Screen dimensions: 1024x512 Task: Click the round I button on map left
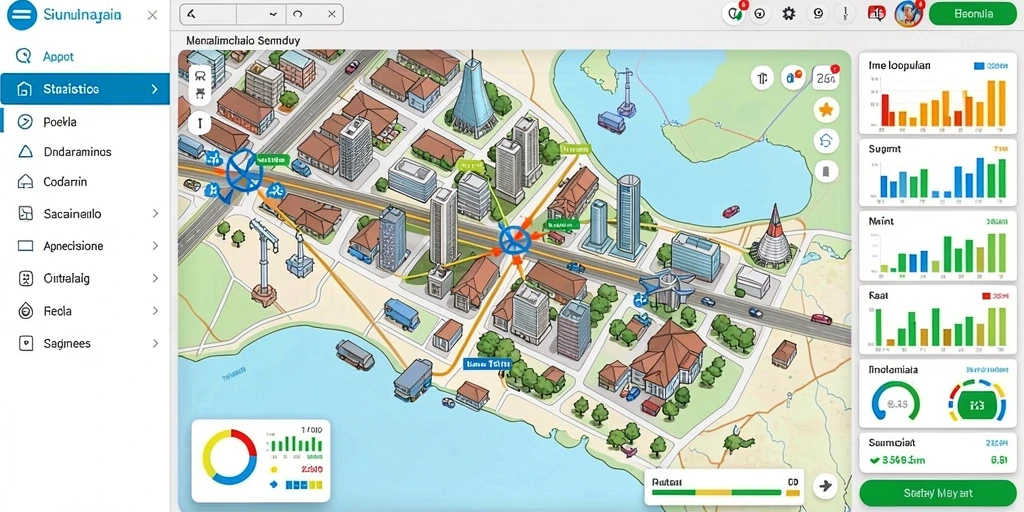coord(200,121)
